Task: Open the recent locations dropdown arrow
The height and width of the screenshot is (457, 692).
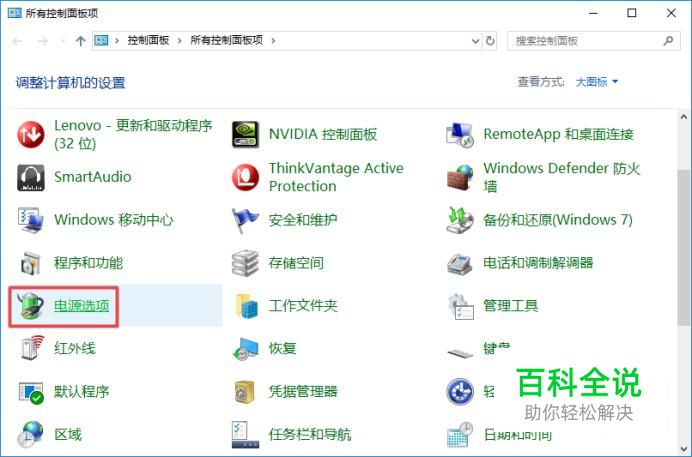Action: tap(63, 41)
